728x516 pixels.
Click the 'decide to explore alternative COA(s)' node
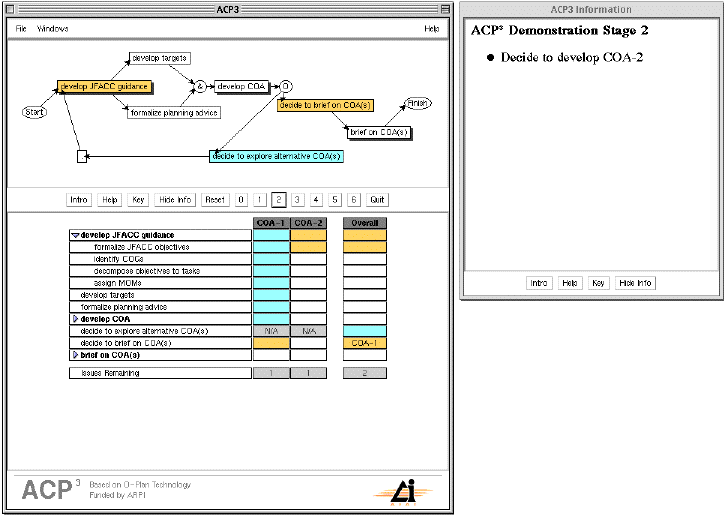[277, 156]
